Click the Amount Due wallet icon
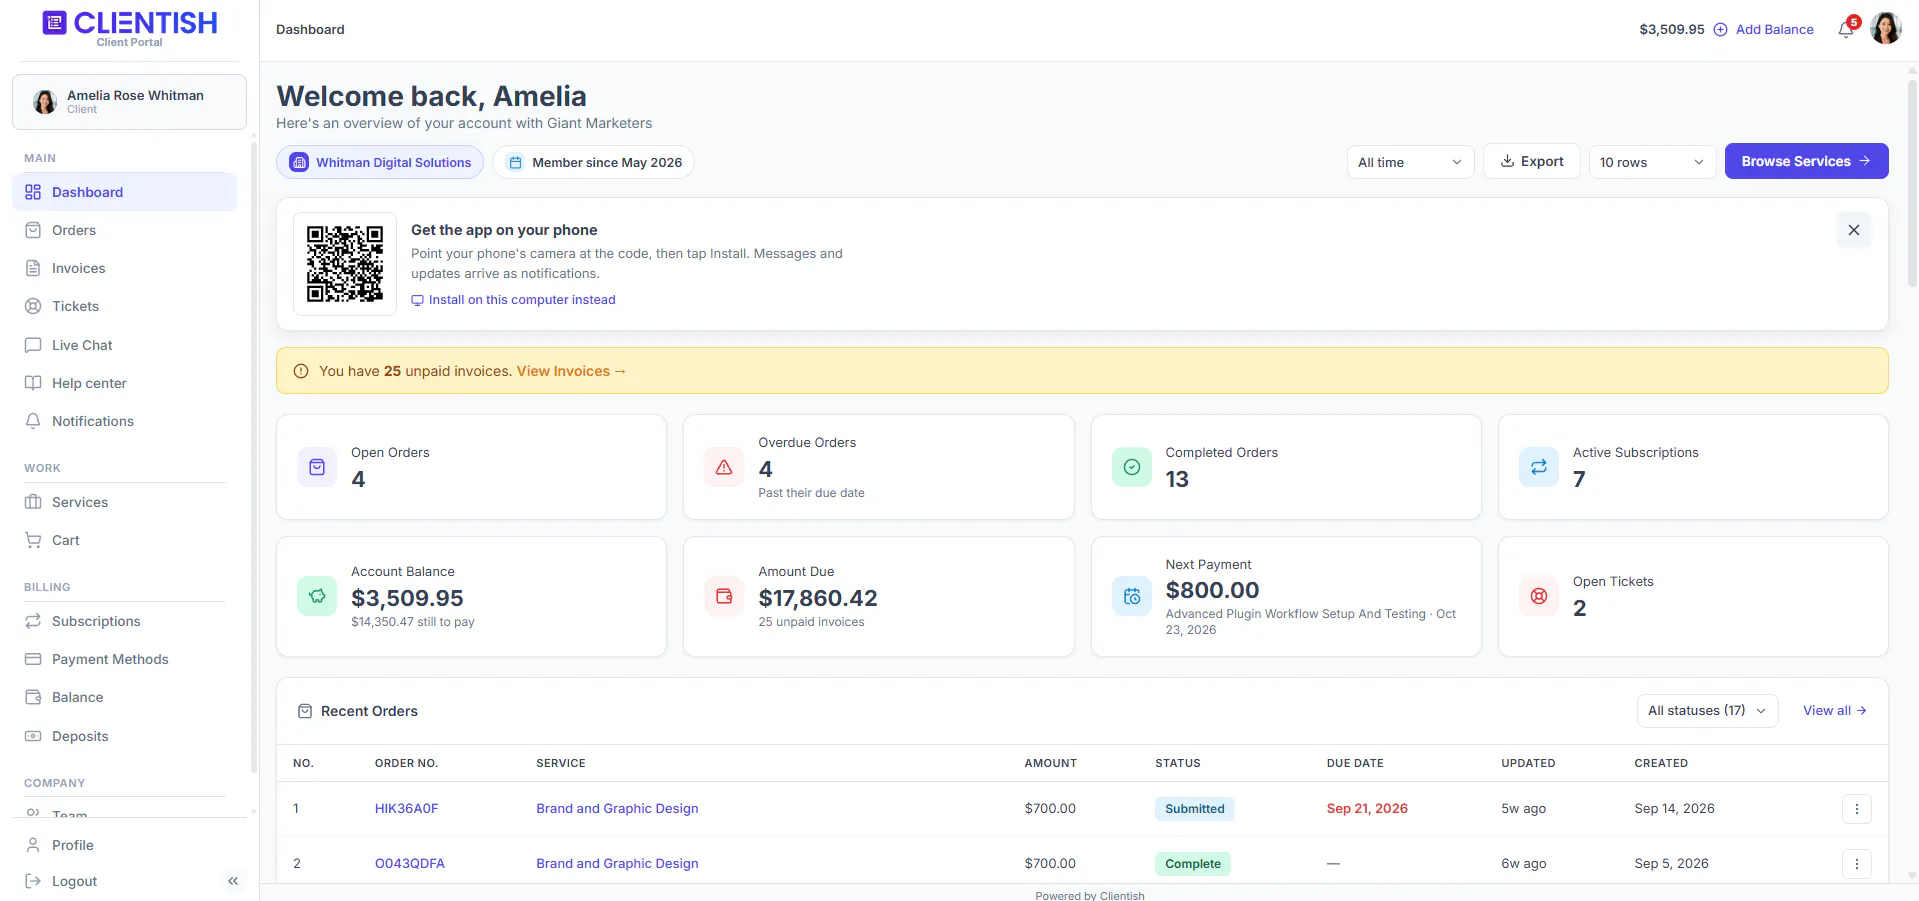The height and width of the screenshot is (901, 1919). (x=724, y=596)
